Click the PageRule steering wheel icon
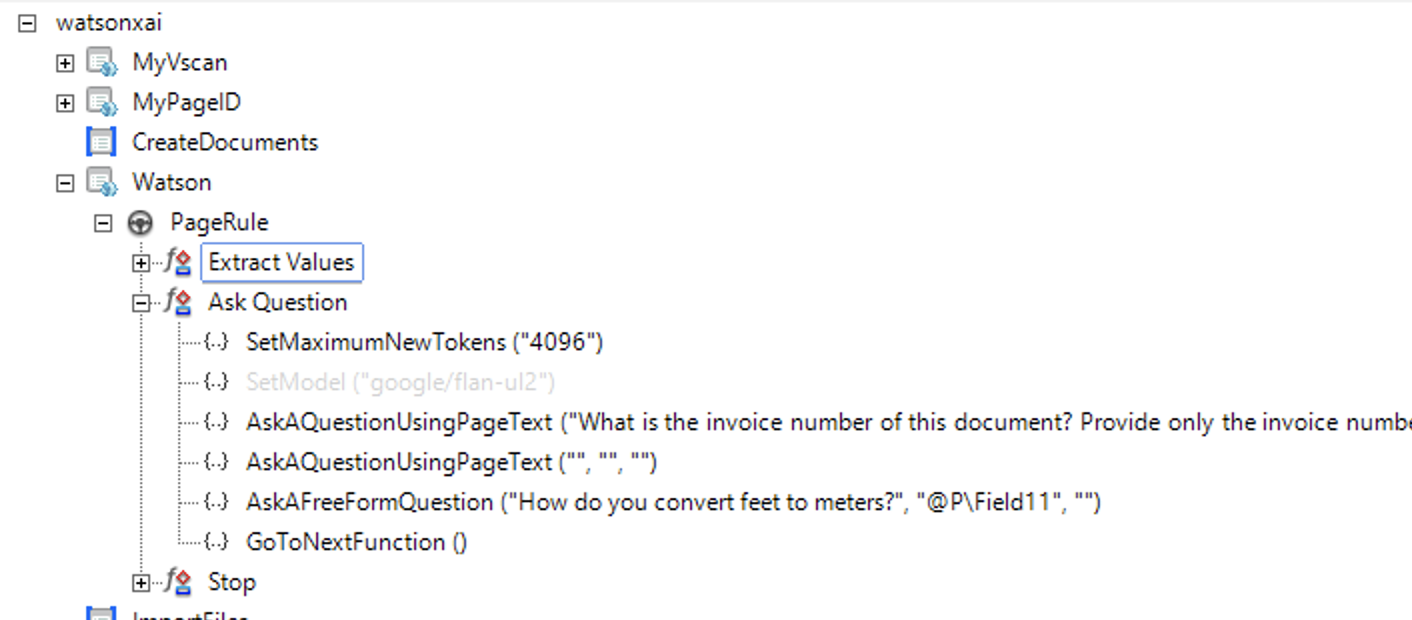This screenshot has height=620, width=1412. (x=141, y=223)
